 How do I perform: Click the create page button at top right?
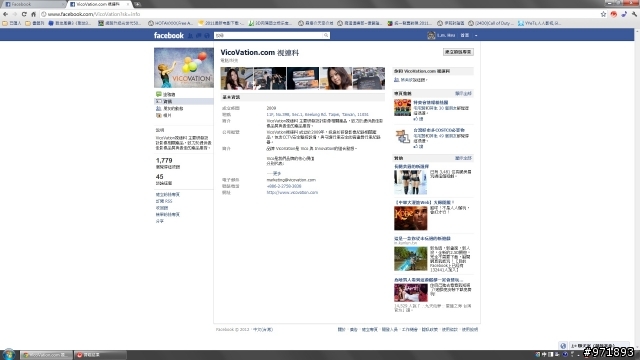pos(458,52)
